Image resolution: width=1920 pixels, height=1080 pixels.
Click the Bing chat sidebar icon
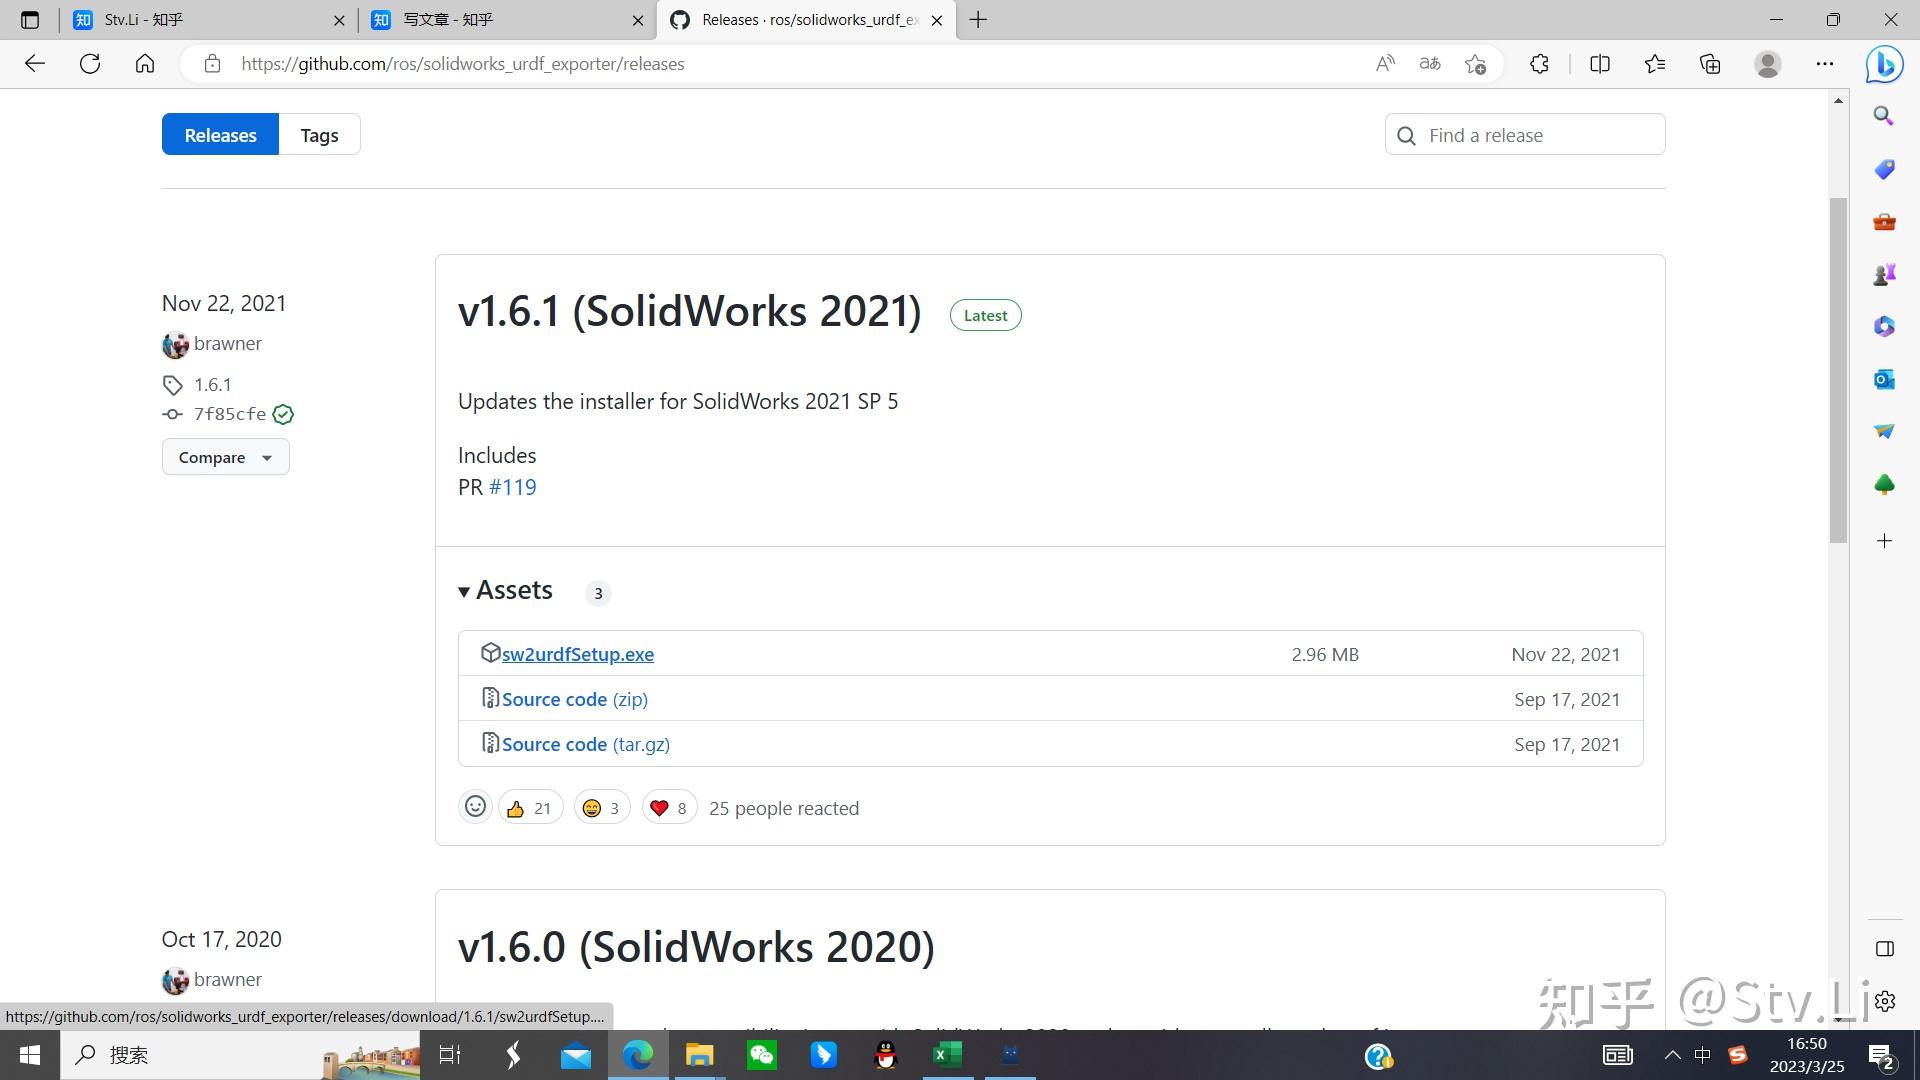[1884, 64]
